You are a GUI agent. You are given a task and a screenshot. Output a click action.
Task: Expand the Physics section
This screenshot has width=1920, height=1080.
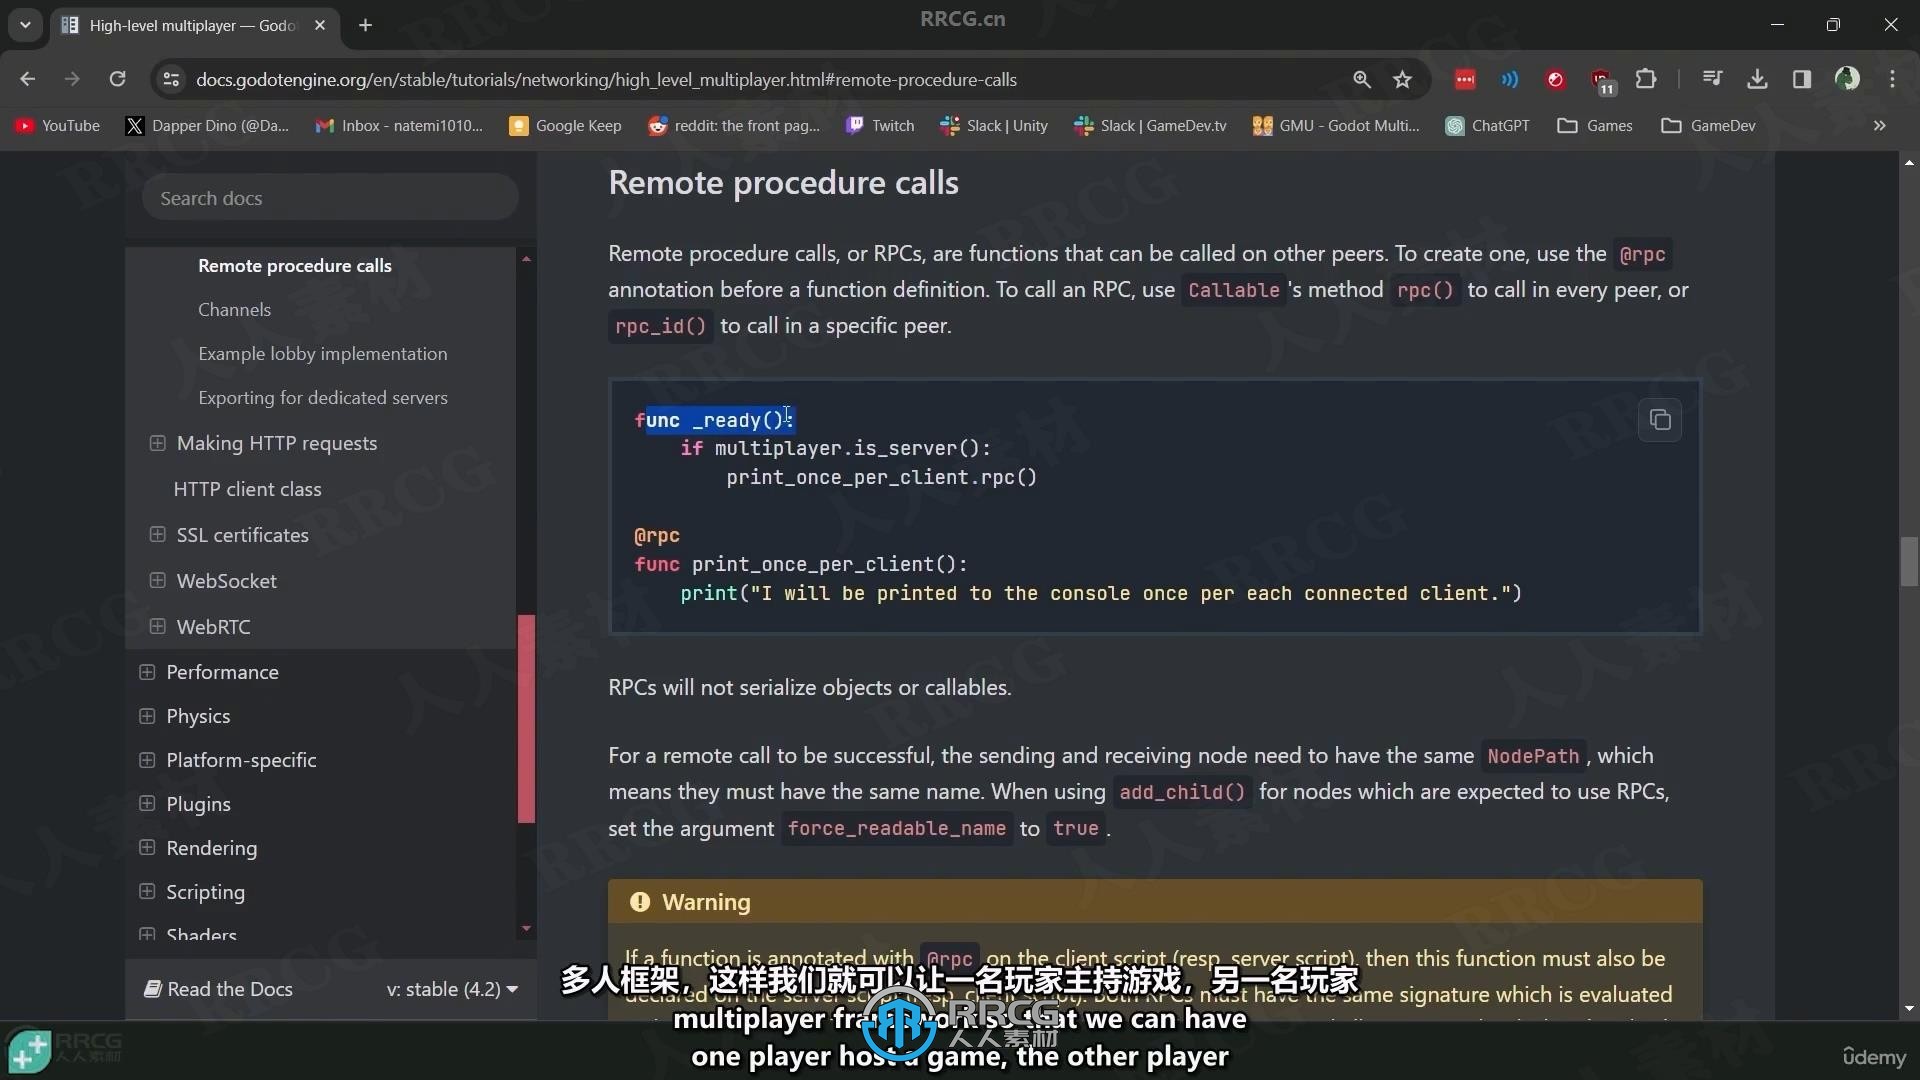pyautogui.click(x=147, y=715)
